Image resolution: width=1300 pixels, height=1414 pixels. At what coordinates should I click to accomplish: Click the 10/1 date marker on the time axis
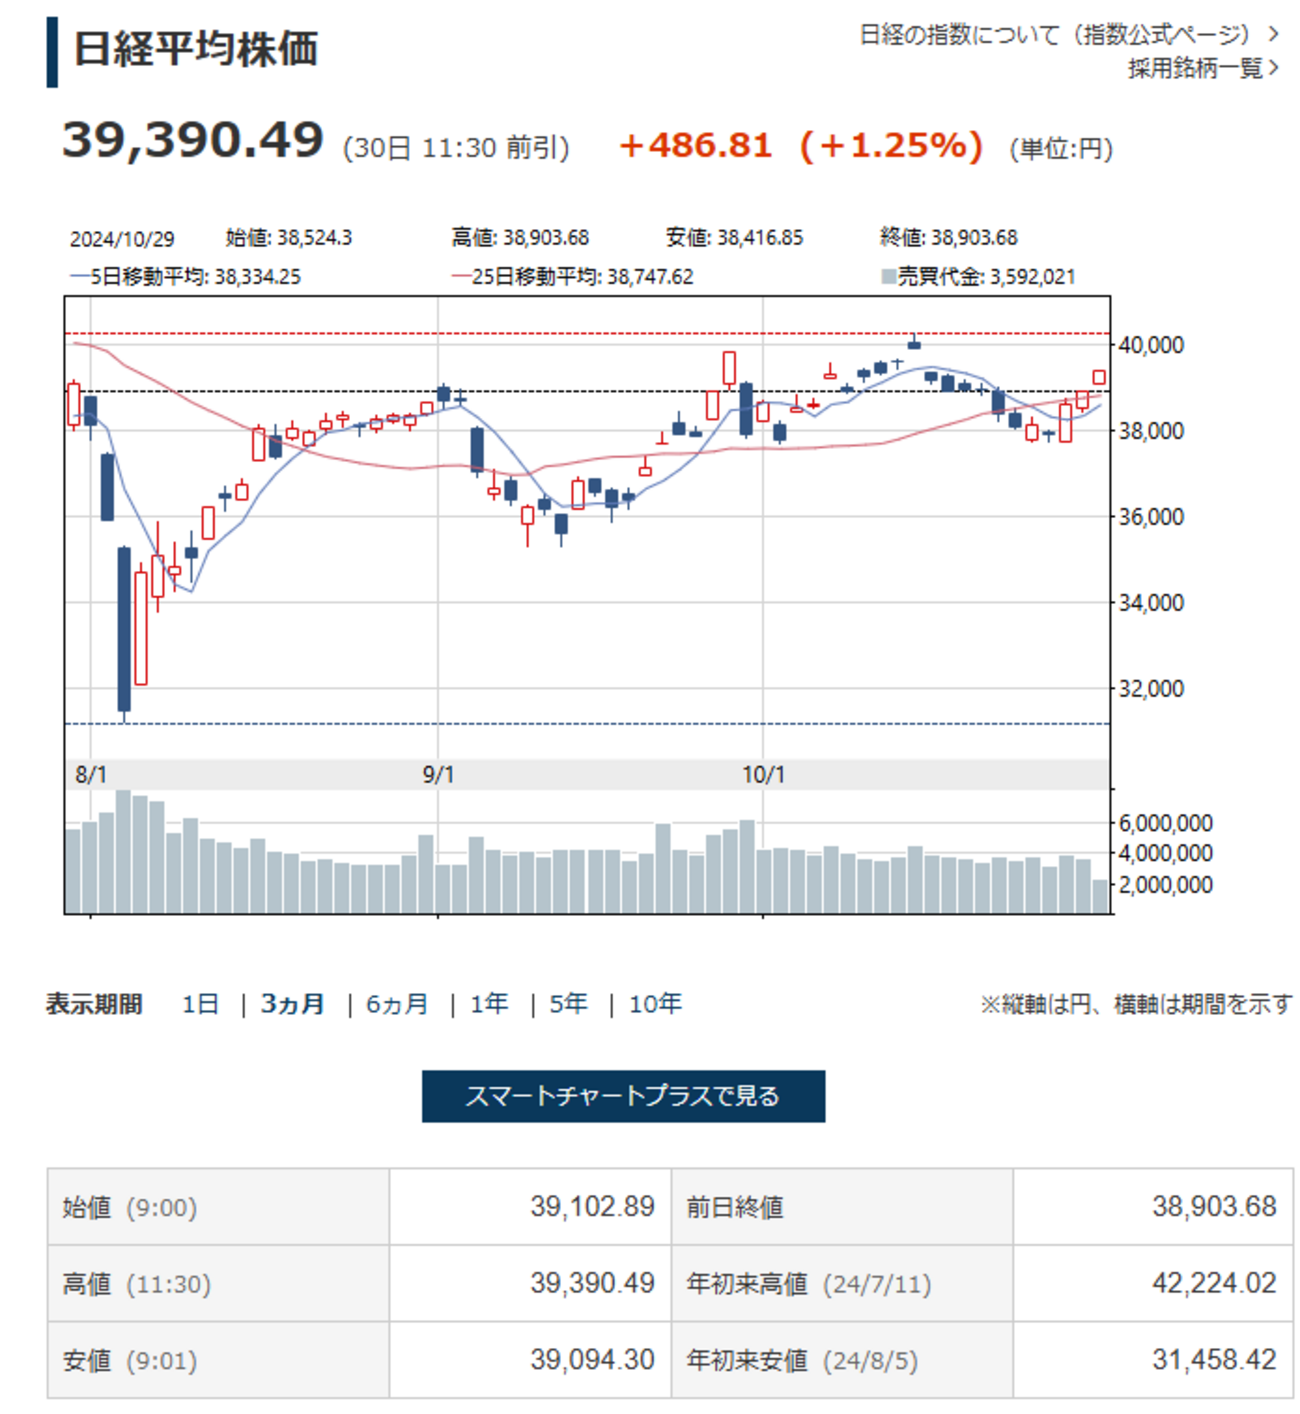click(763, 775)
